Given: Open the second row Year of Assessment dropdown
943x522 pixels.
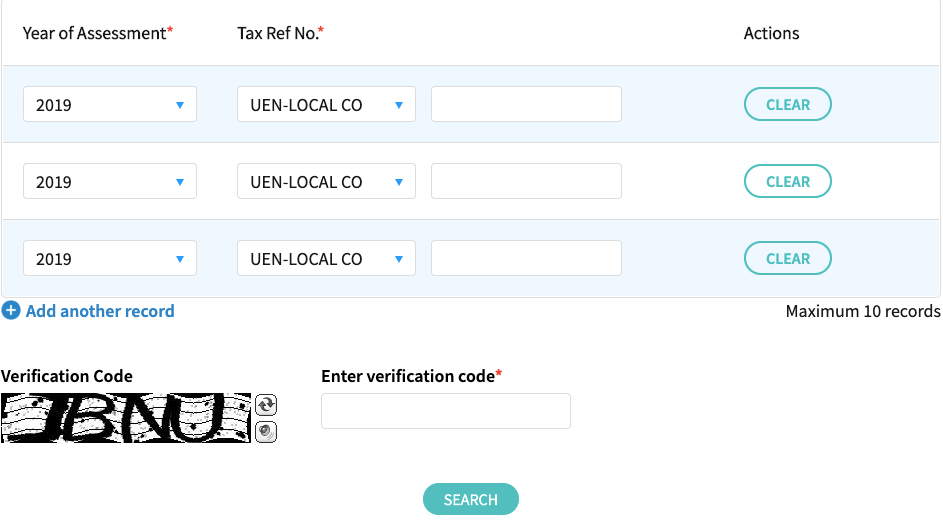Looking at the screenshot, I should point(110,181).
